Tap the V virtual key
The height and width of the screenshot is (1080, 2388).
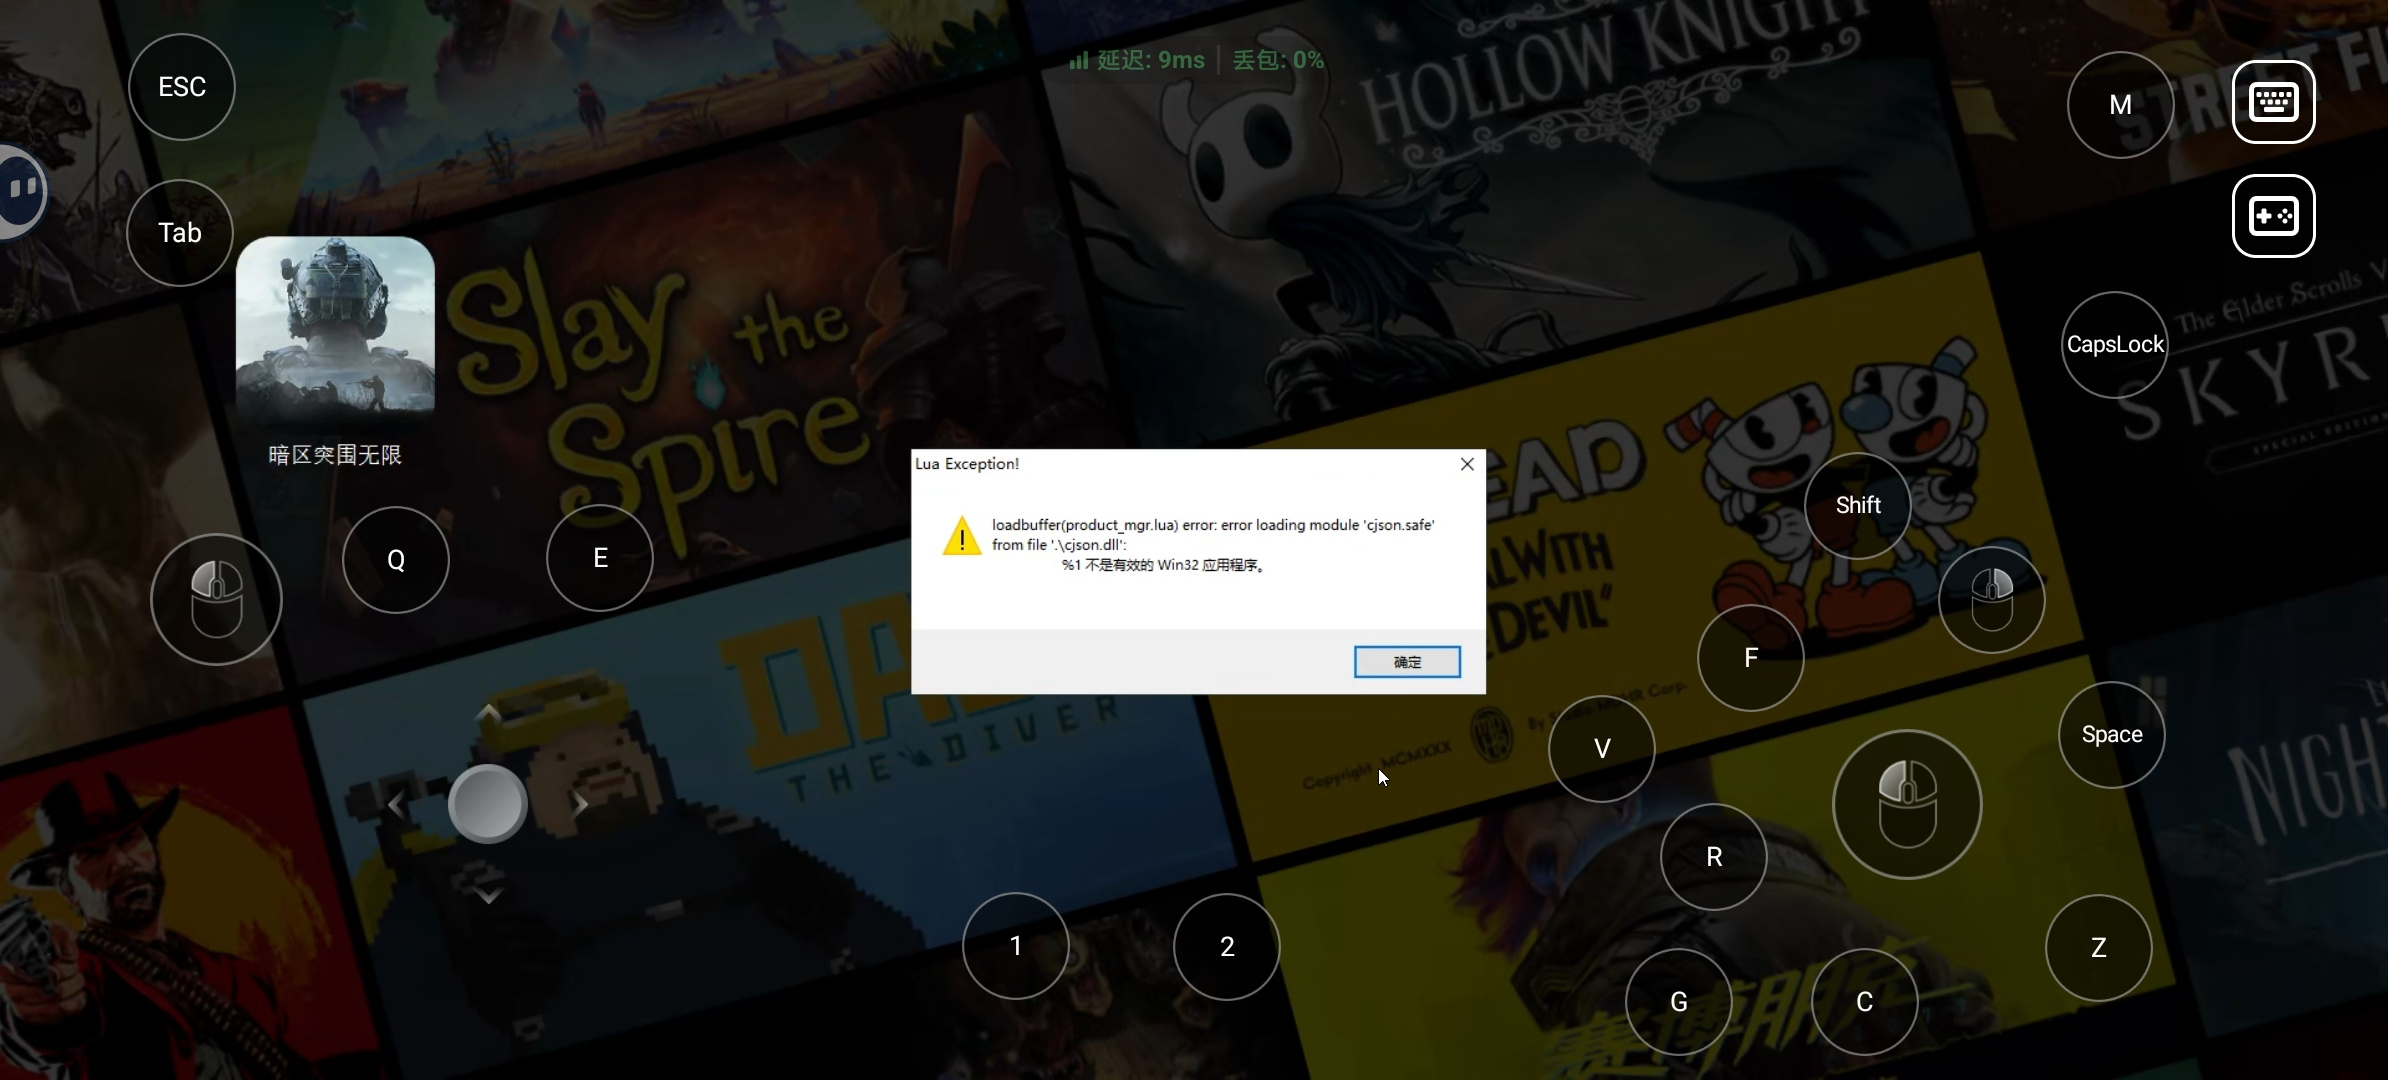pos(1602,749)
